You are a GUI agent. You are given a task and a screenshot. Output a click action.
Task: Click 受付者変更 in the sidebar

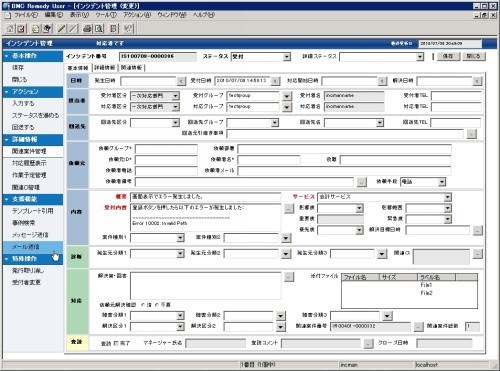[26, 283]
